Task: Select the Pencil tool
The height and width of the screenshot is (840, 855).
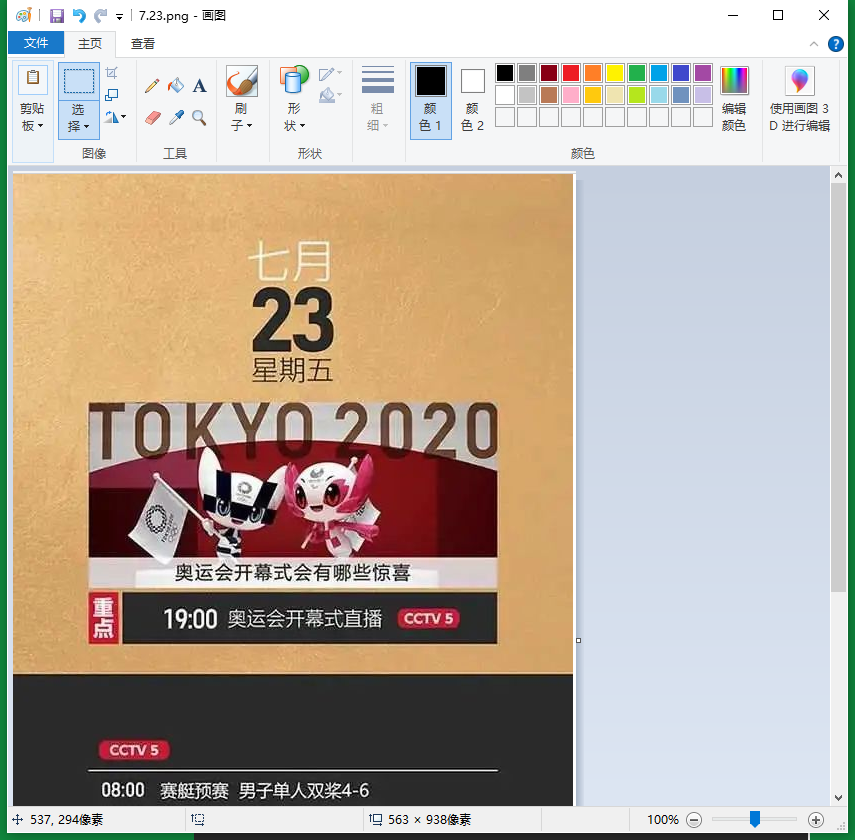Action: (152, 86)
